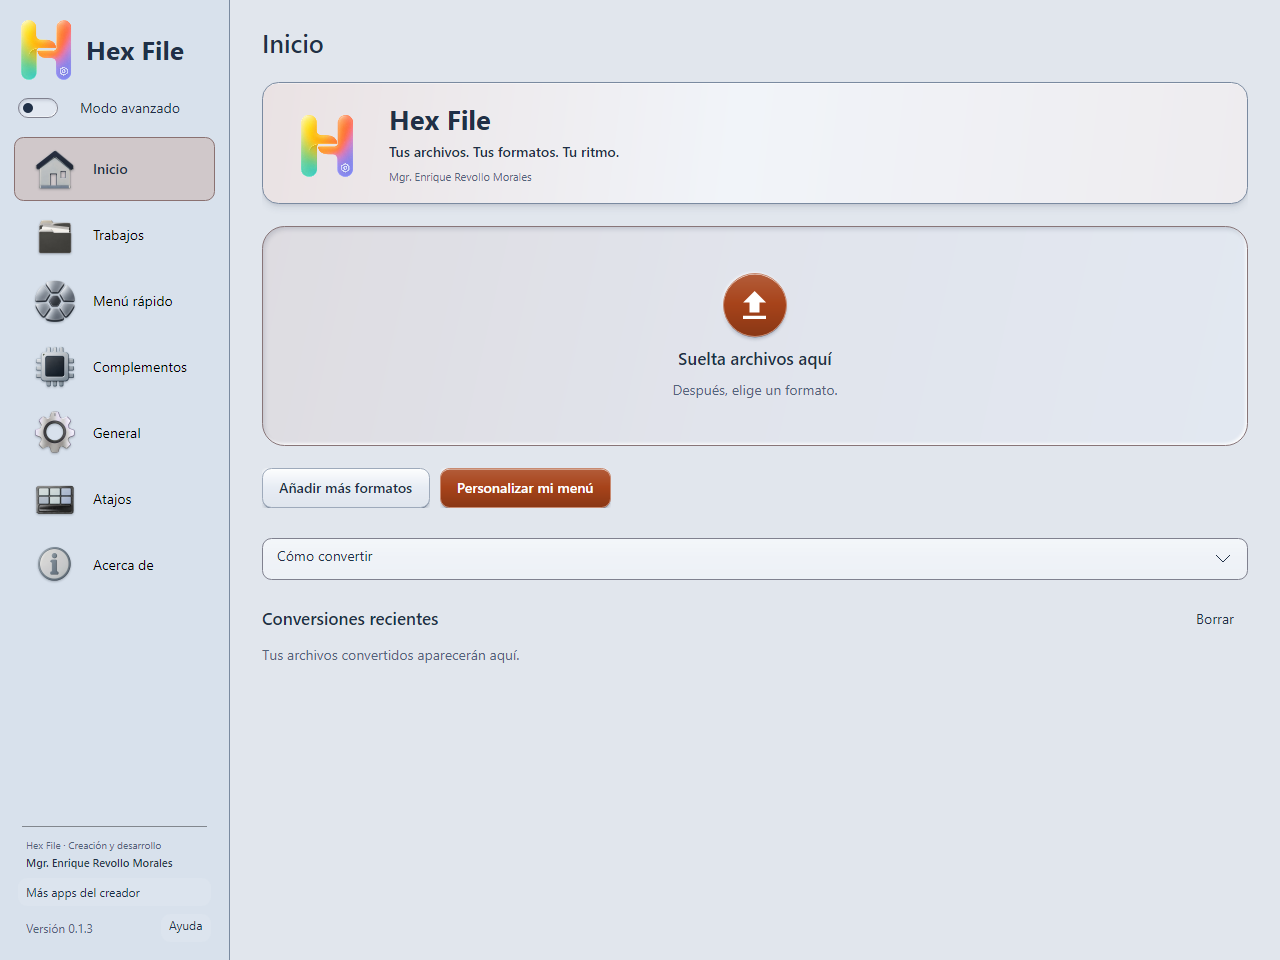The image size is (1280, 960).
Task: Click the orange upload arrow icon
Action: pos(755,305)
